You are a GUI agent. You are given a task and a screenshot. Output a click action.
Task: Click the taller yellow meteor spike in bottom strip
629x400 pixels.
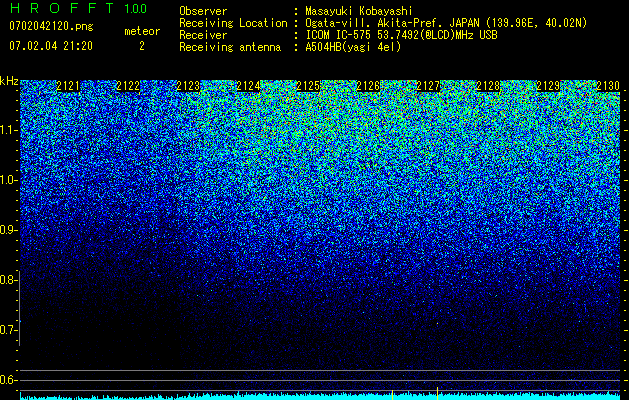[437, 394]
